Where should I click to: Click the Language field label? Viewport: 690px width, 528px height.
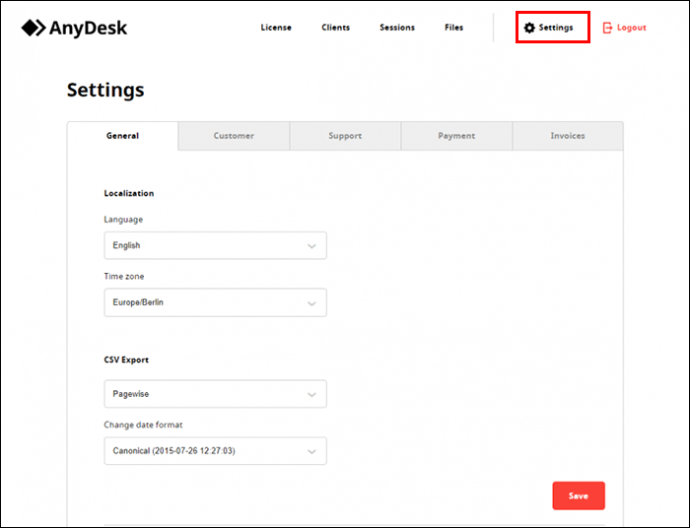tap(123, 220)
